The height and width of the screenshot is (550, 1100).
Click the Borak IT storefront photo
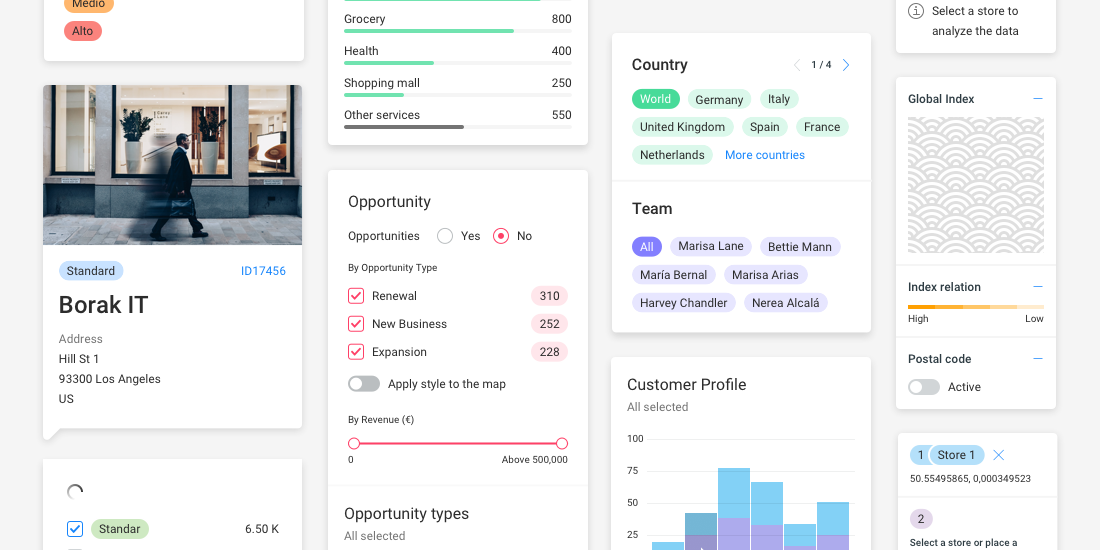(x=172, y=165)
